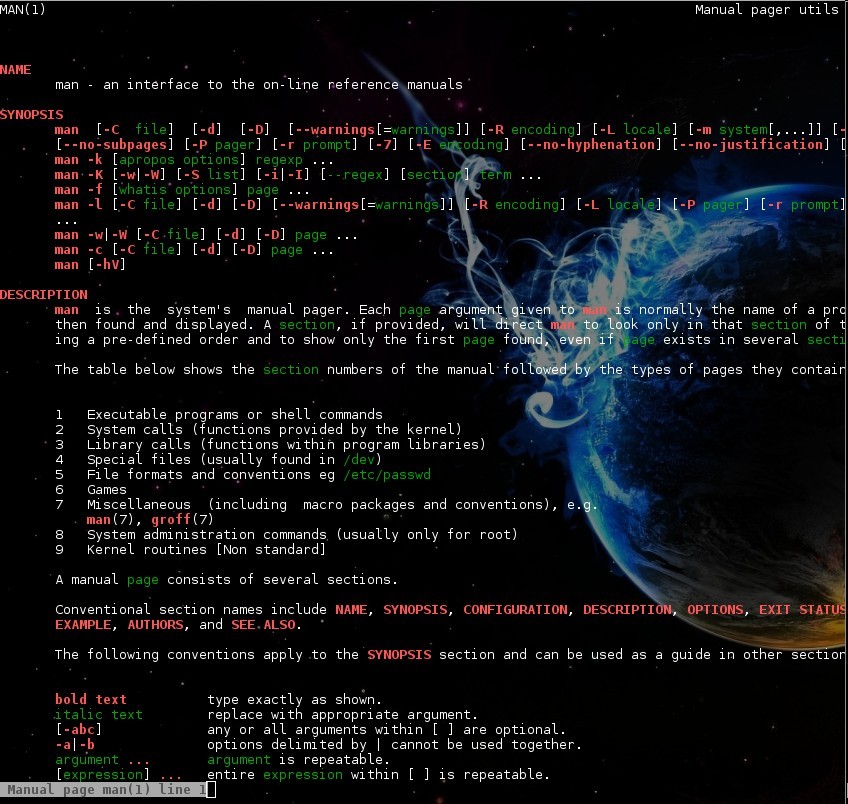This screenshot has height=804, width=848.
Task: Click row '6 Games'
Action: [x=91, y=490]
